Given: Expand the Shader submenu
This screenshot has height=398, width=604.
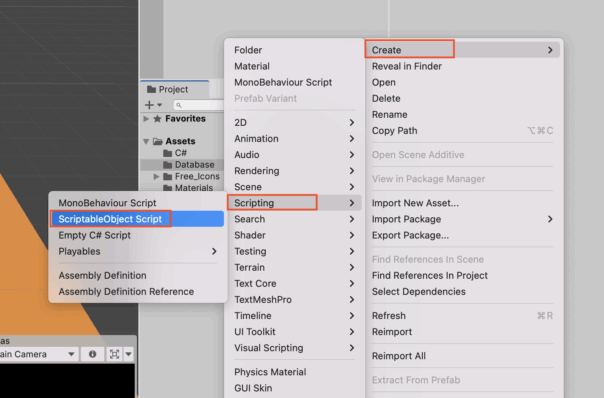Looking at the screenshot, I should pyautogui.click(x=294, y=235).
